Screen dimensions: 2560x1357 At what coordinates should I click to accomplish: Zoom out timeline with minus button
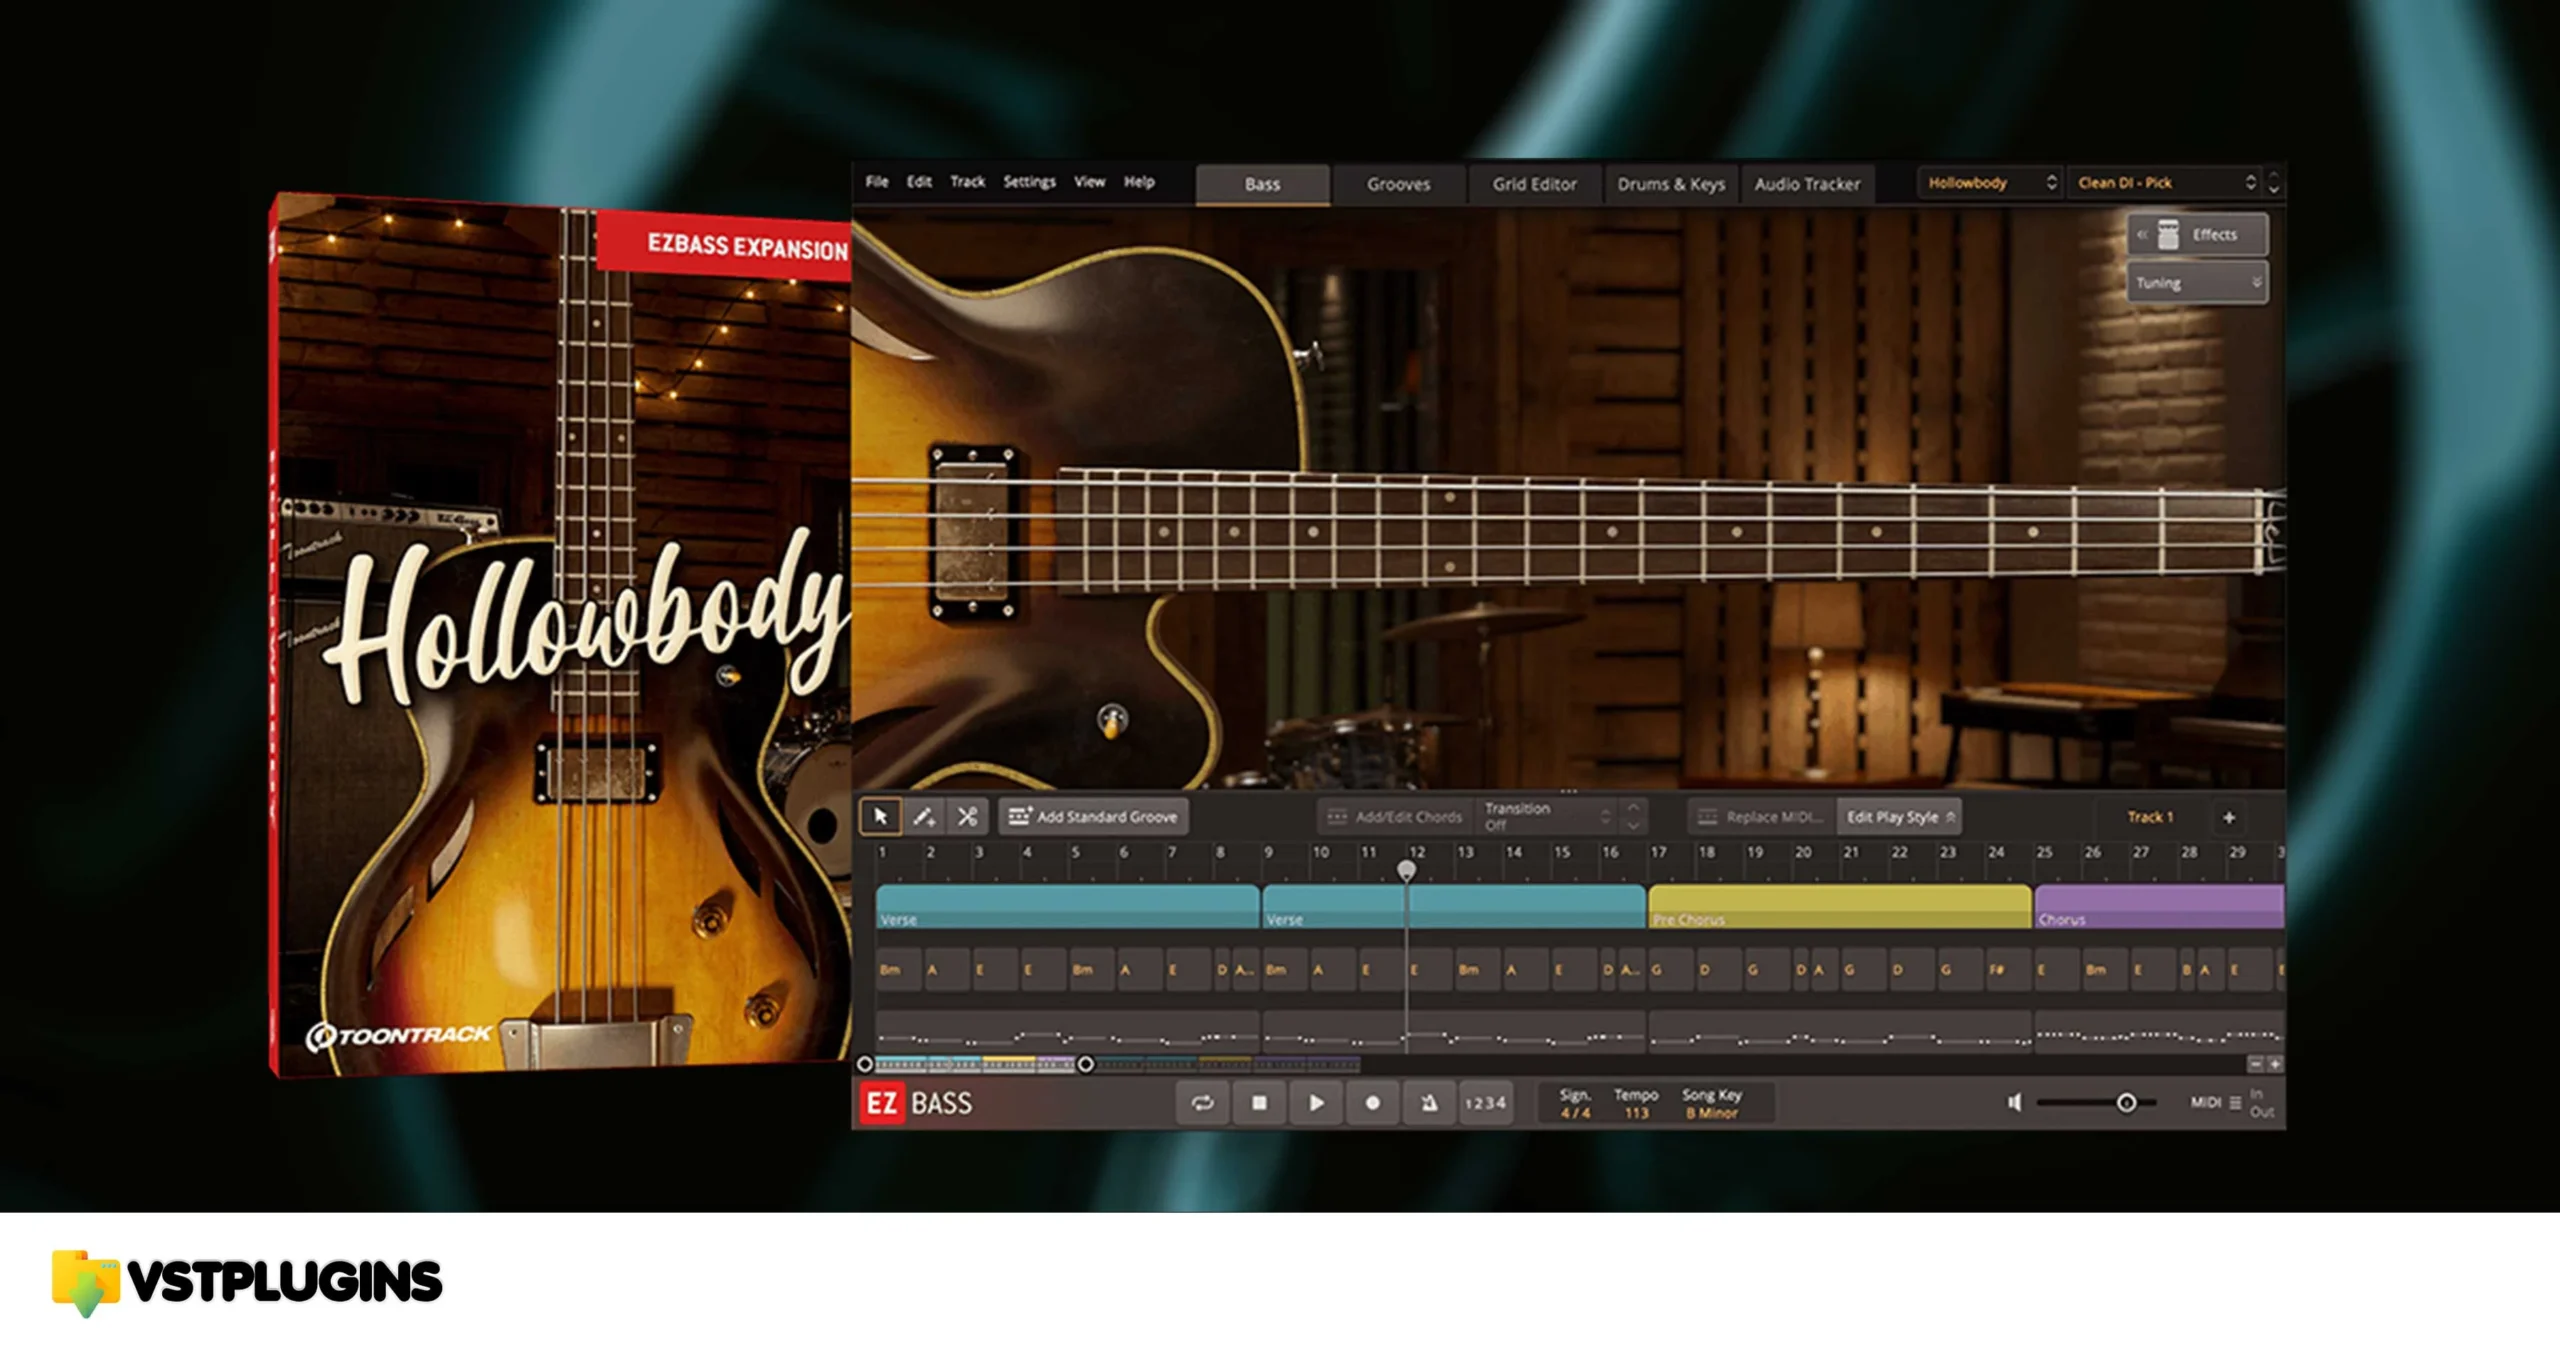pos(2255,1064)
